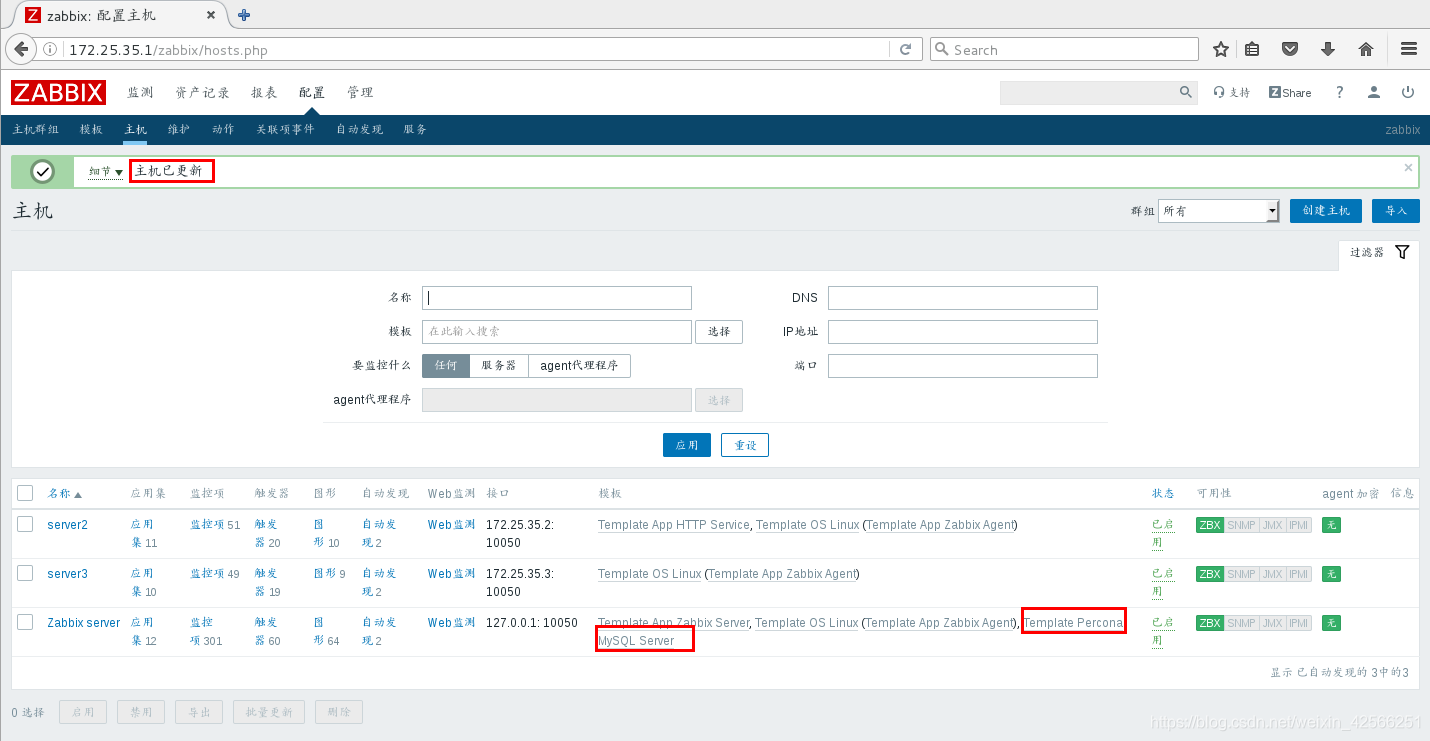
Task: Check the server3 row checkbox
Action: 25,573
